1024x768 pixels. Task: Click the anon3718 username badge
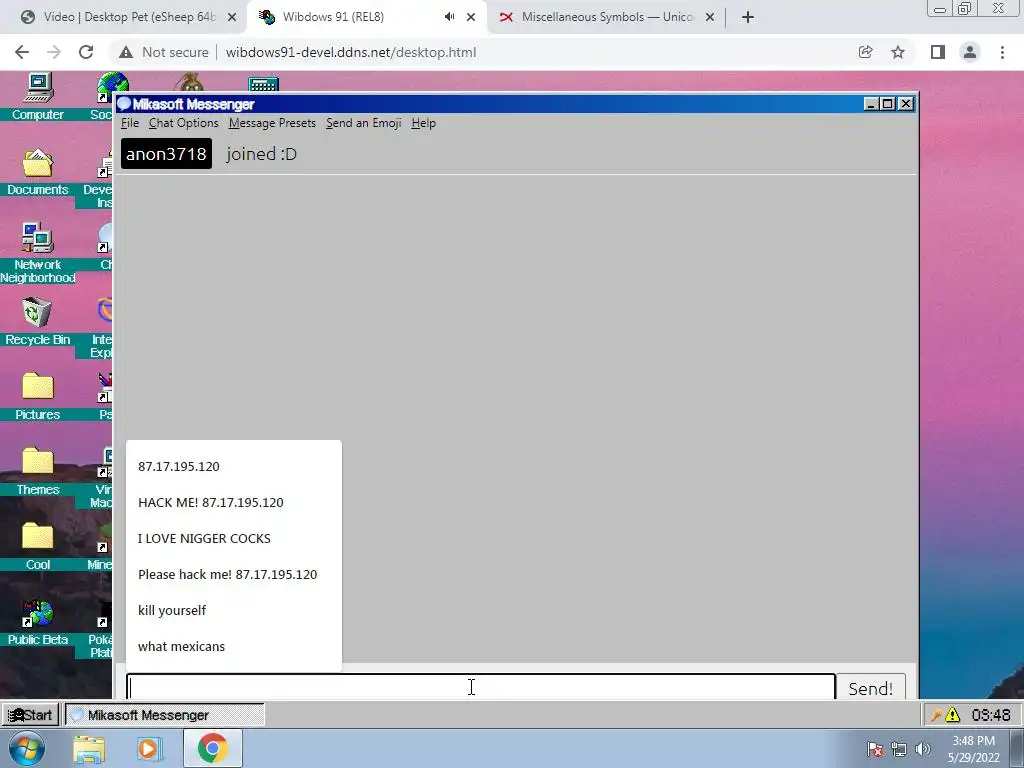click(x=167, y=153)
